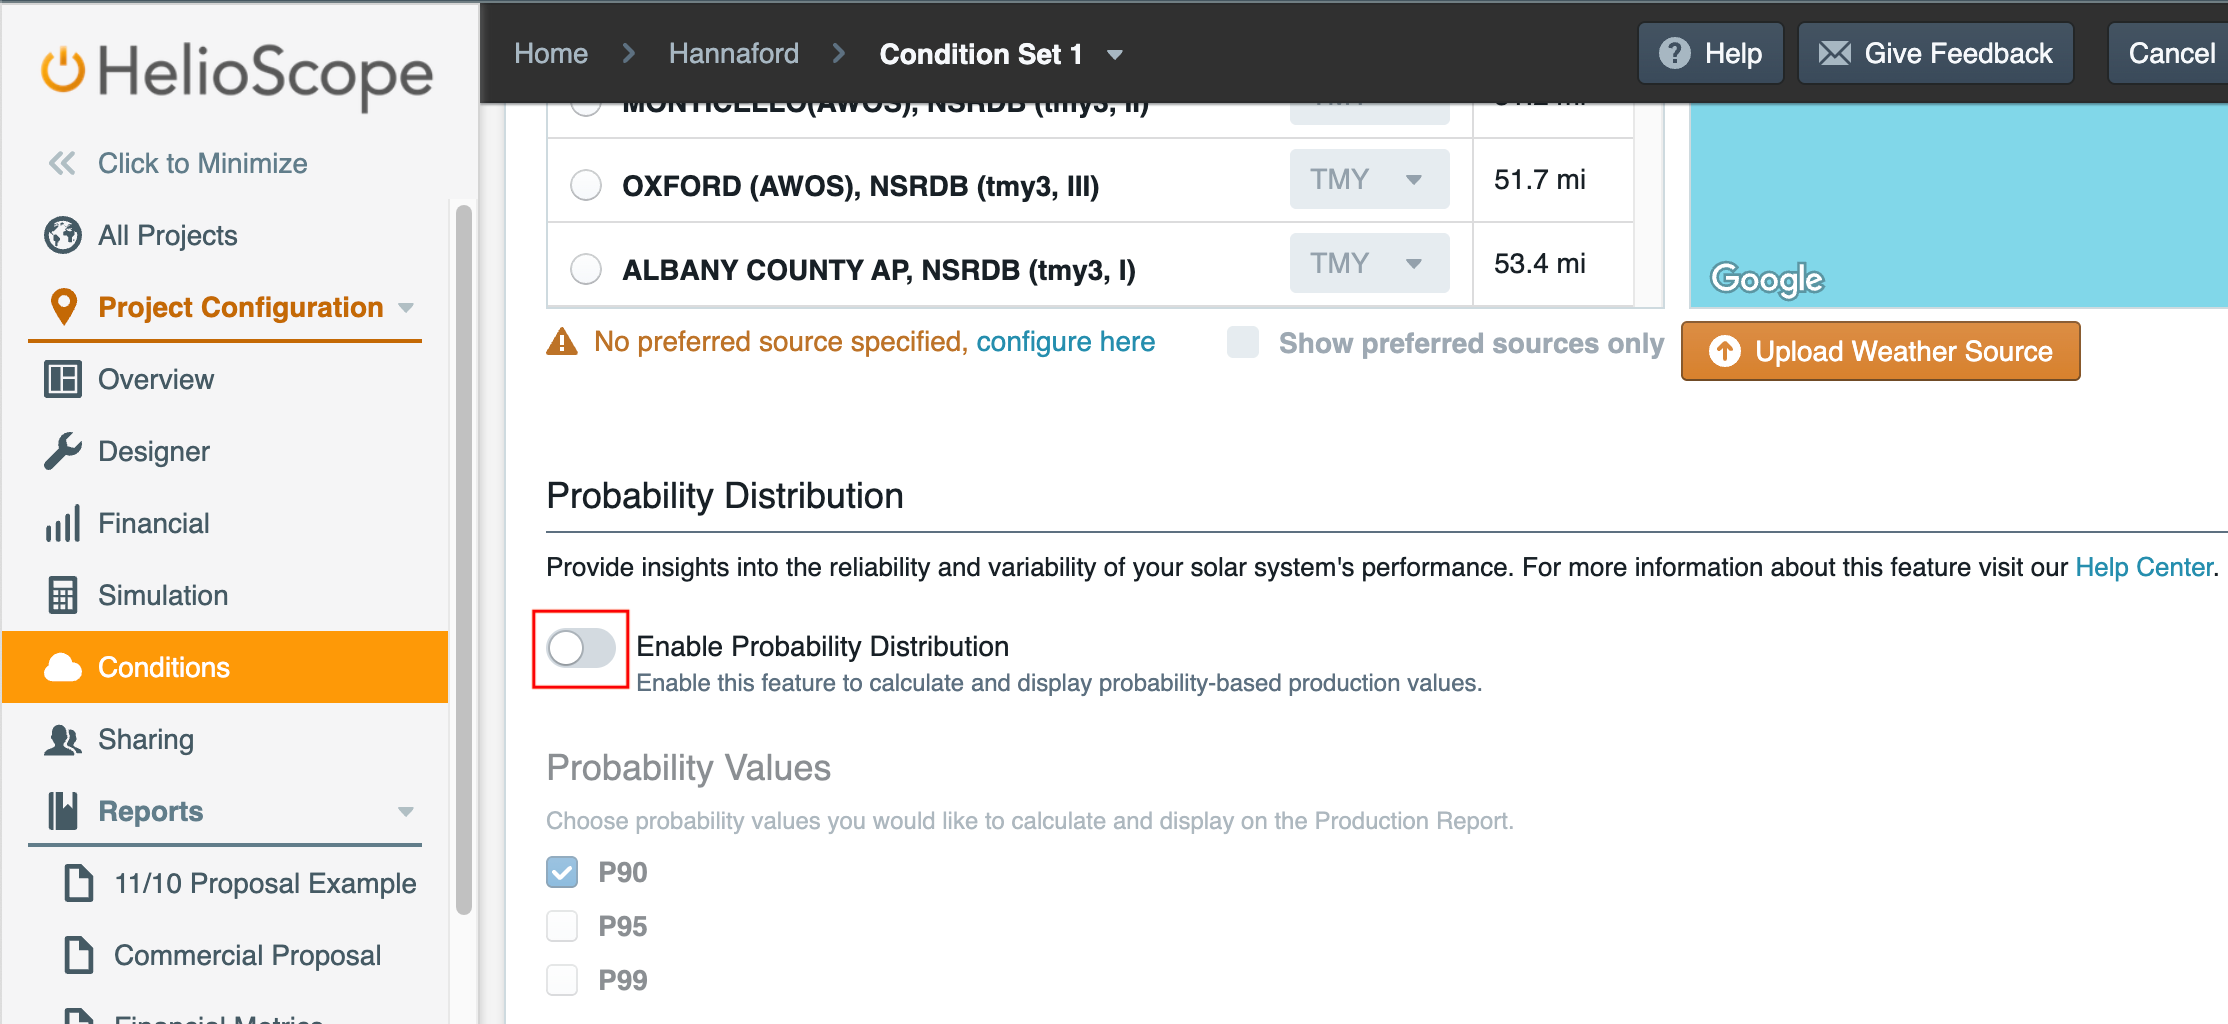The width and height of the screenshot is (2228, 1024).
Task: Open the 11/10 Proposal Example report
Action: pyautogui.click(x=265, y=883)
